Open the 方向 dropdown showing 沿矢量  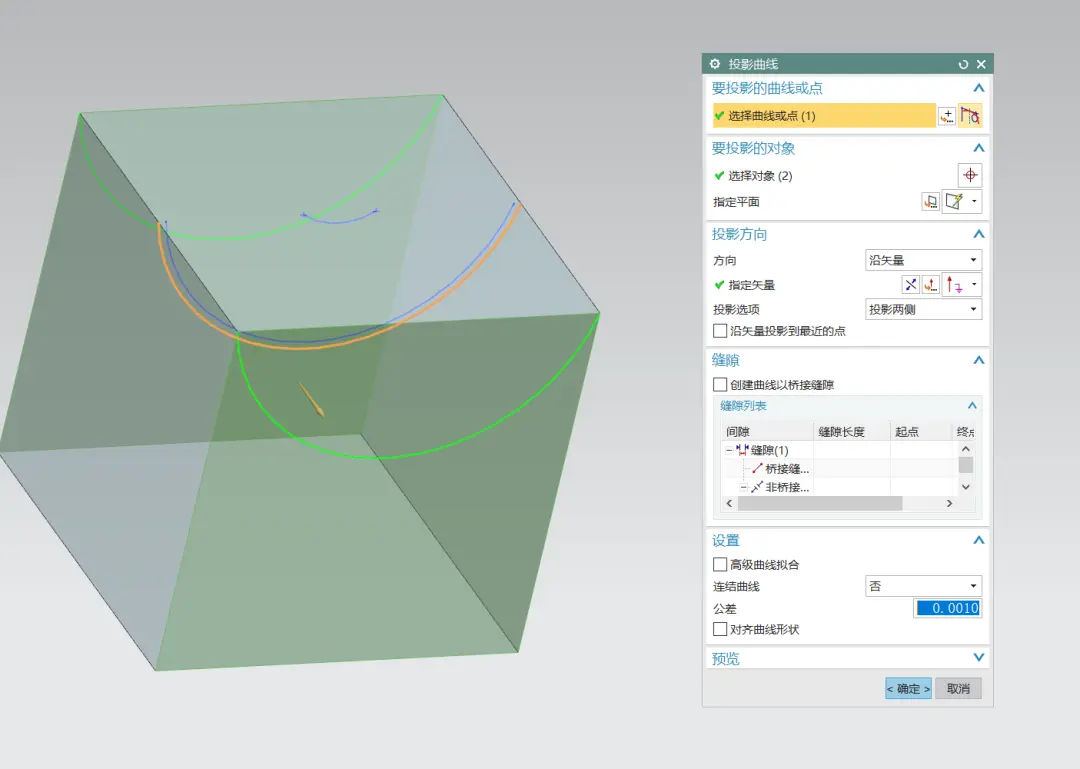[923, 260]
